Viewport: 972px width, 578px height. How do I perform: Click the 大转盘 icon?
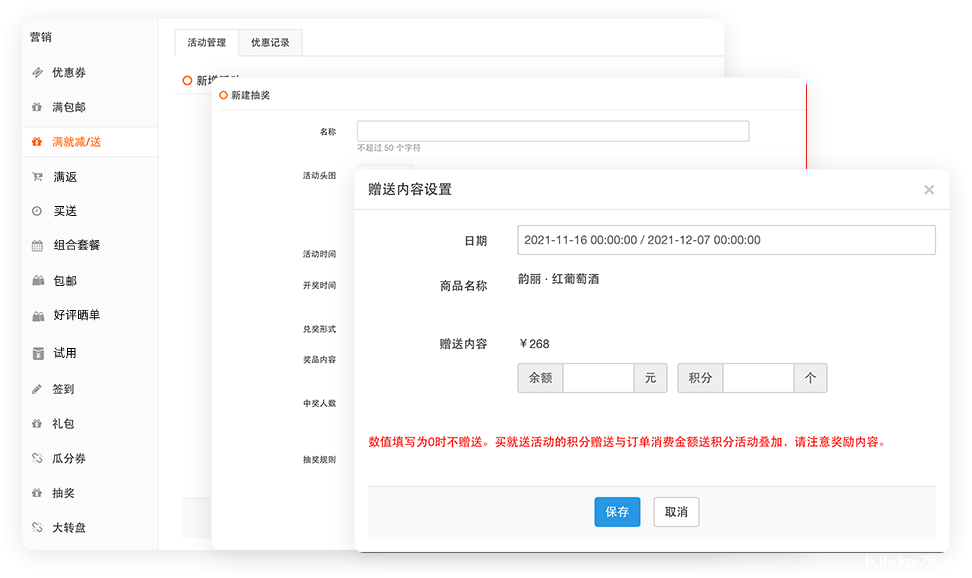37,528
